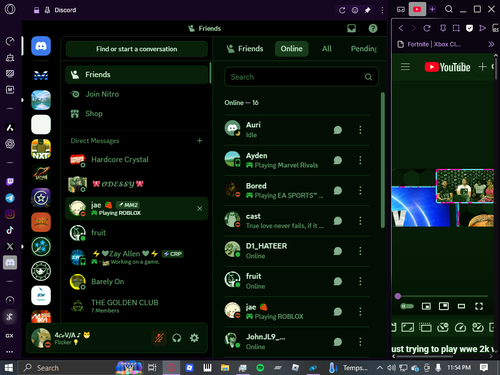Open Windows Start menu
The image size is (500, 375).
9,368
